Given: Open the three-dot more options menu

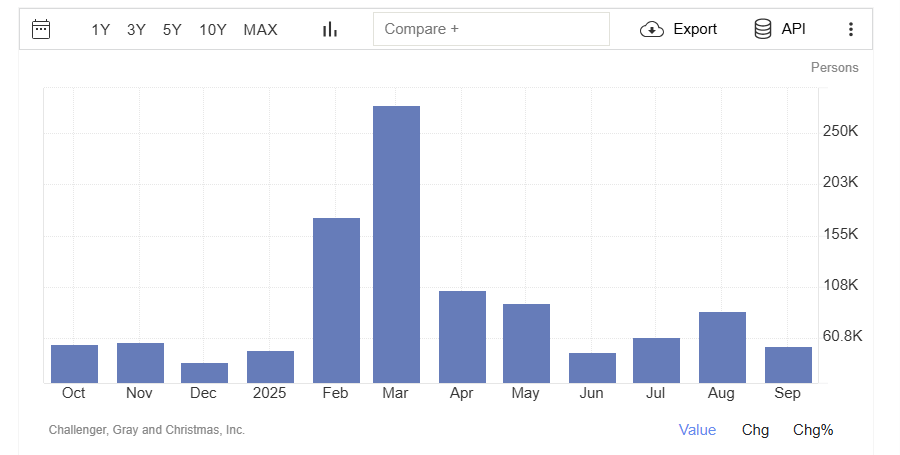Looking at the screenshot, I should point(851,29).
